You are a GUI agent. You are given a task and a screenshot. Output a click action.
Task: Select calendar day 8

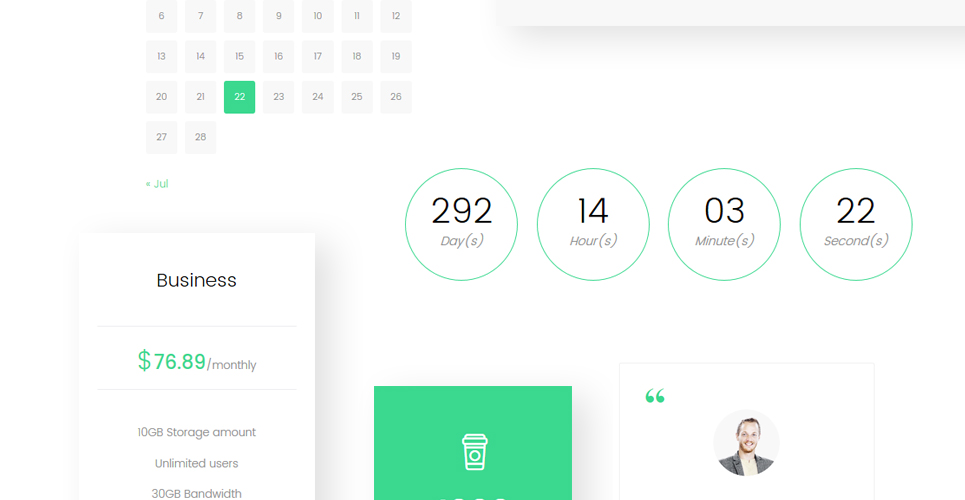click(x=239, y=16)
